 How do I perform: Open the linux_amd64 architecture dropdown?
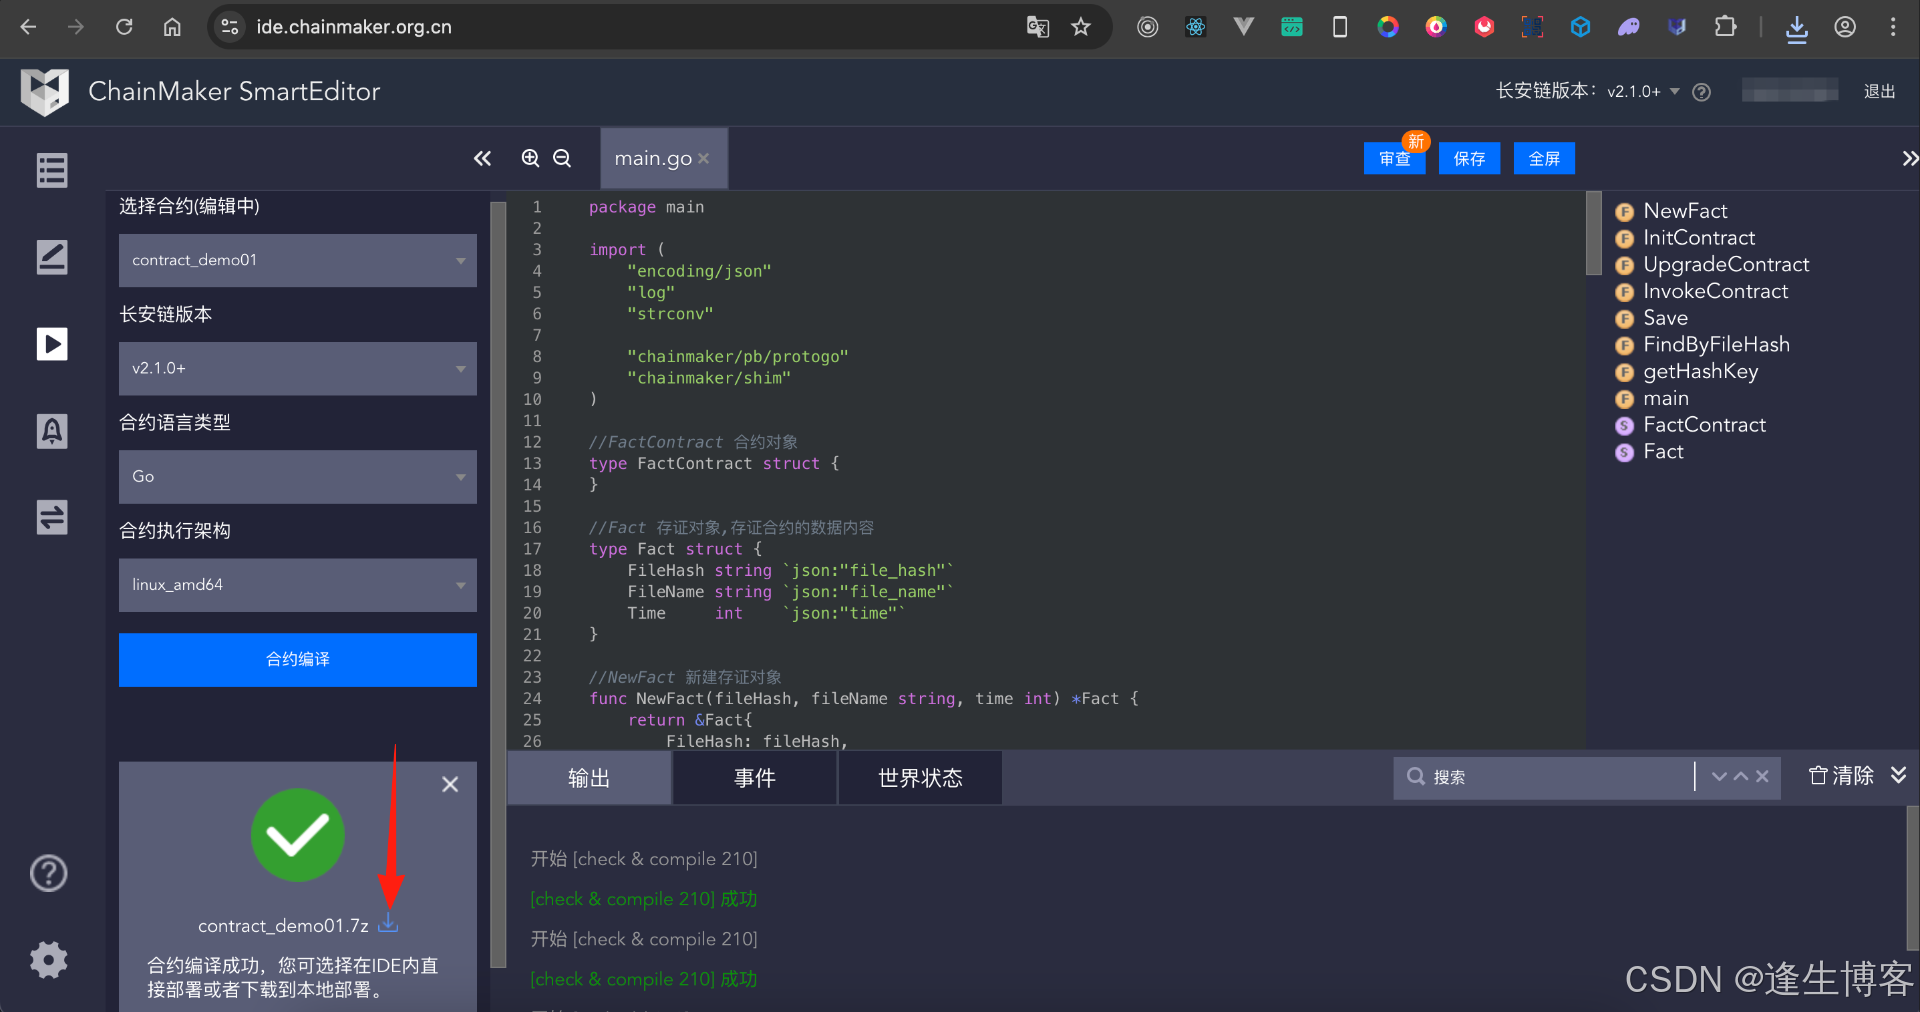point(298,584)
